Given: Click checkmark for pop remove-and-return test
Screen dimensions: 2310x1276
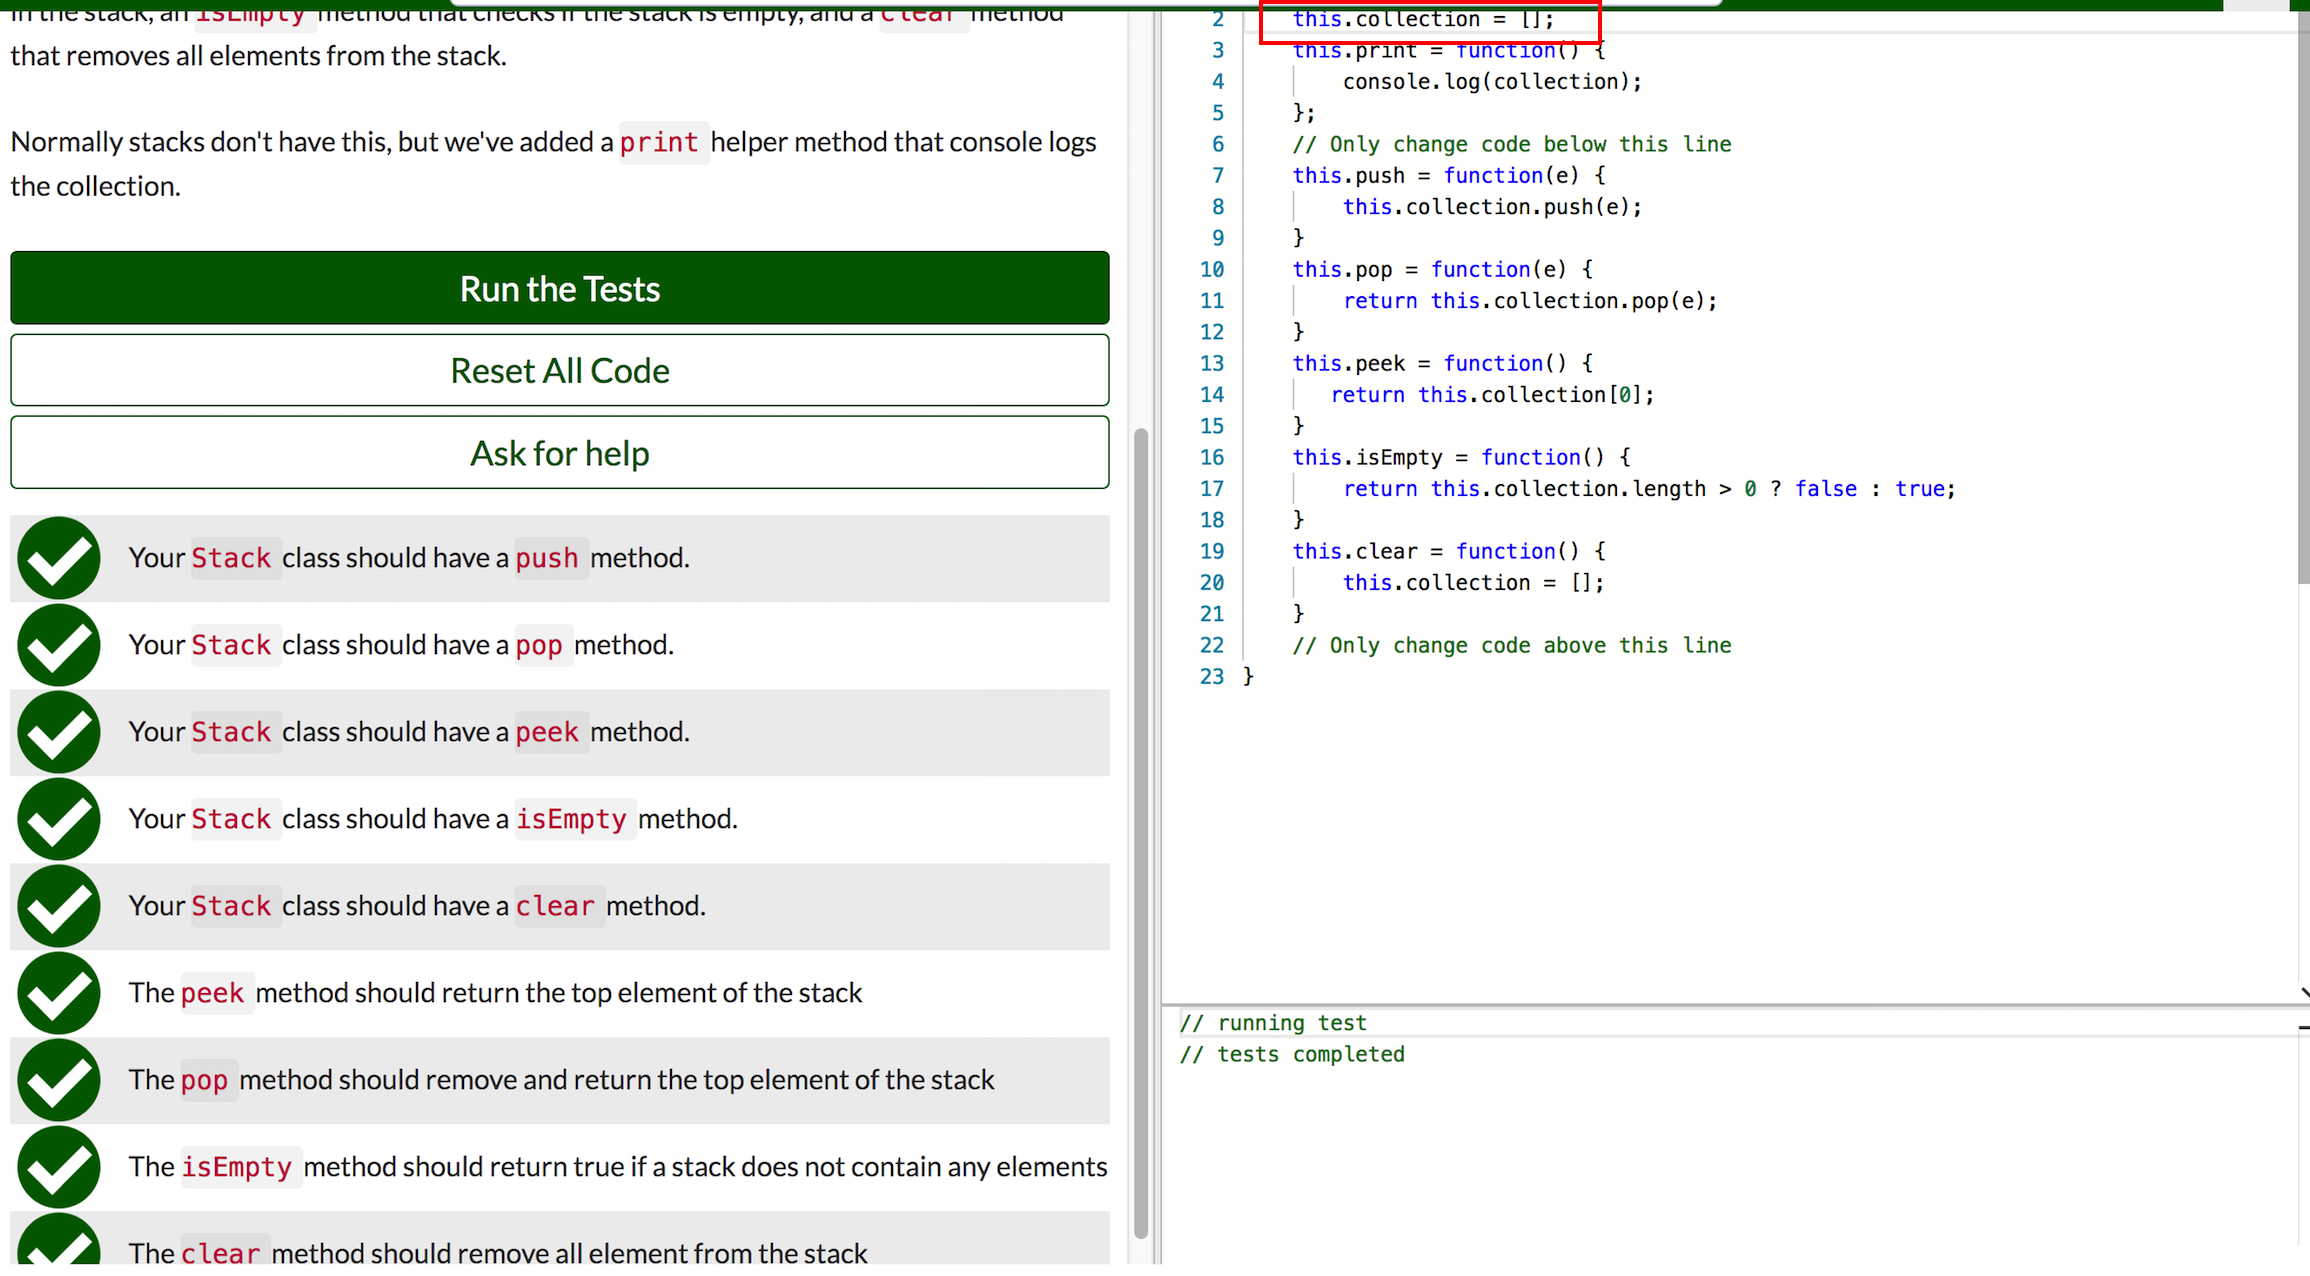Looking at the screenshot, I should coord(58,1080).
